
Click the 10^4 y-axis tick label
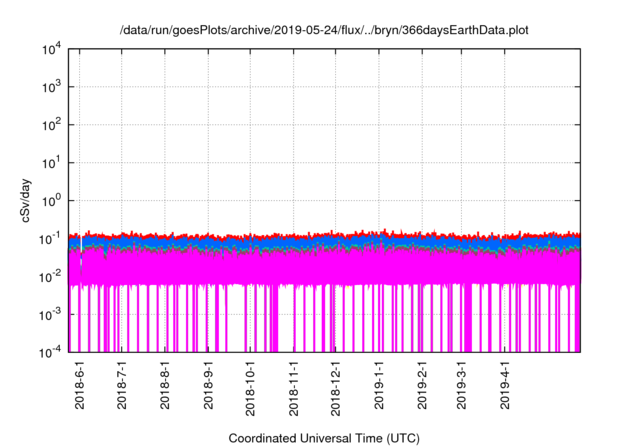(x=51, y=50)
